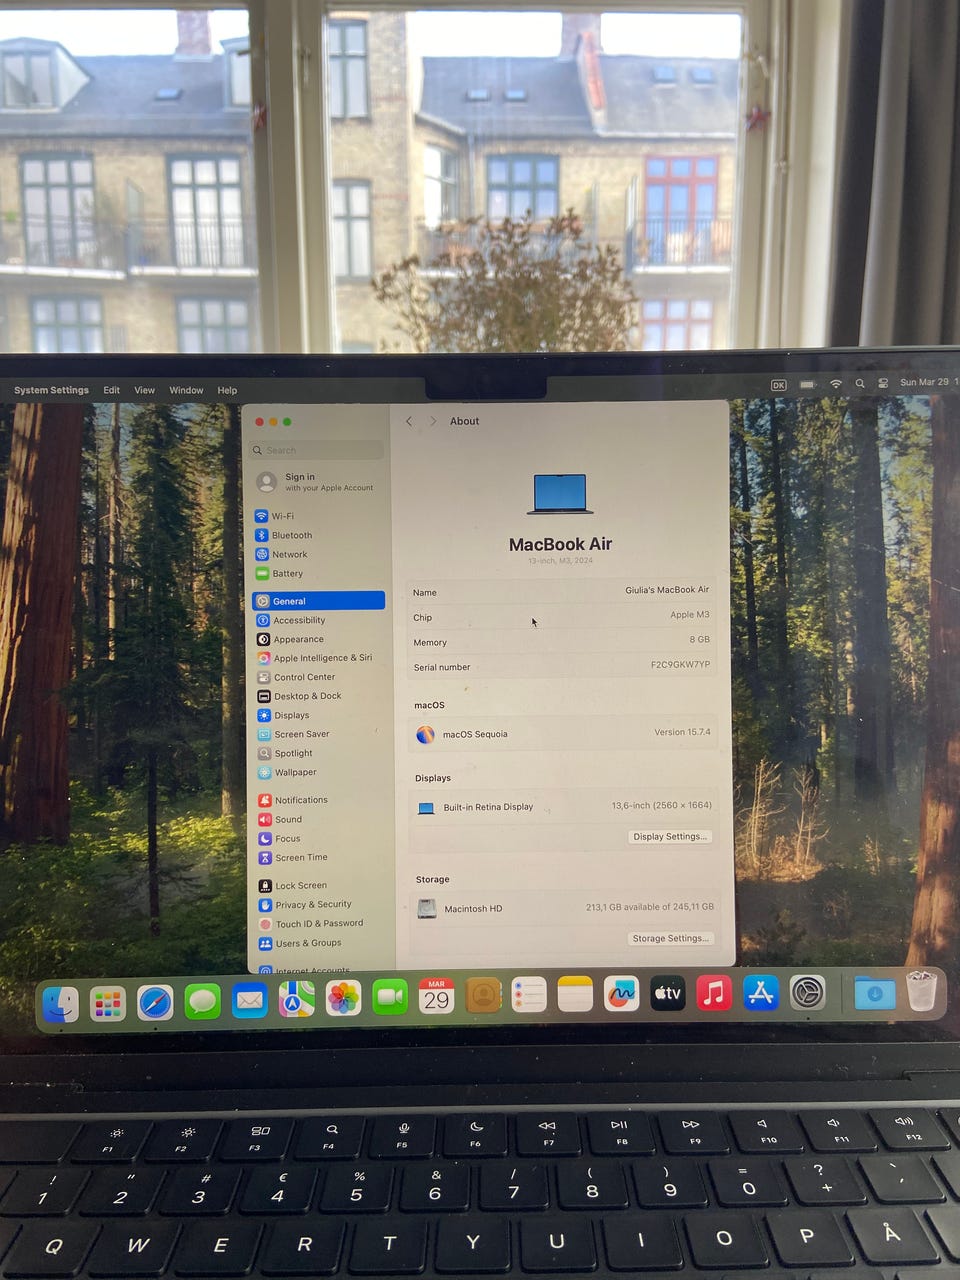Open Contacts from the Dock
This screenshot has height=1280, width=960.
pos(483,995)
